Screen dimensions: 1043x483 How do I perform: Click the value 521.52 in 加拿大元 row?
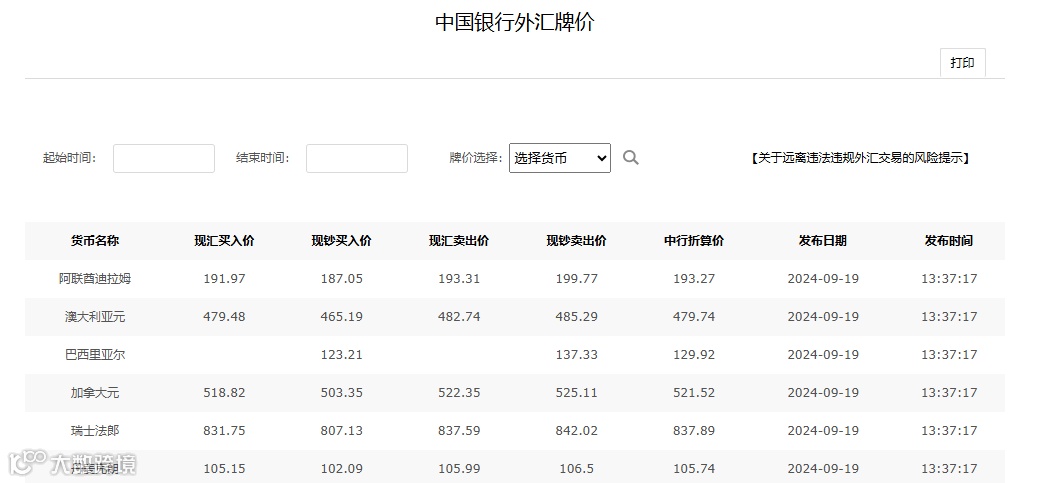[694, 393]
